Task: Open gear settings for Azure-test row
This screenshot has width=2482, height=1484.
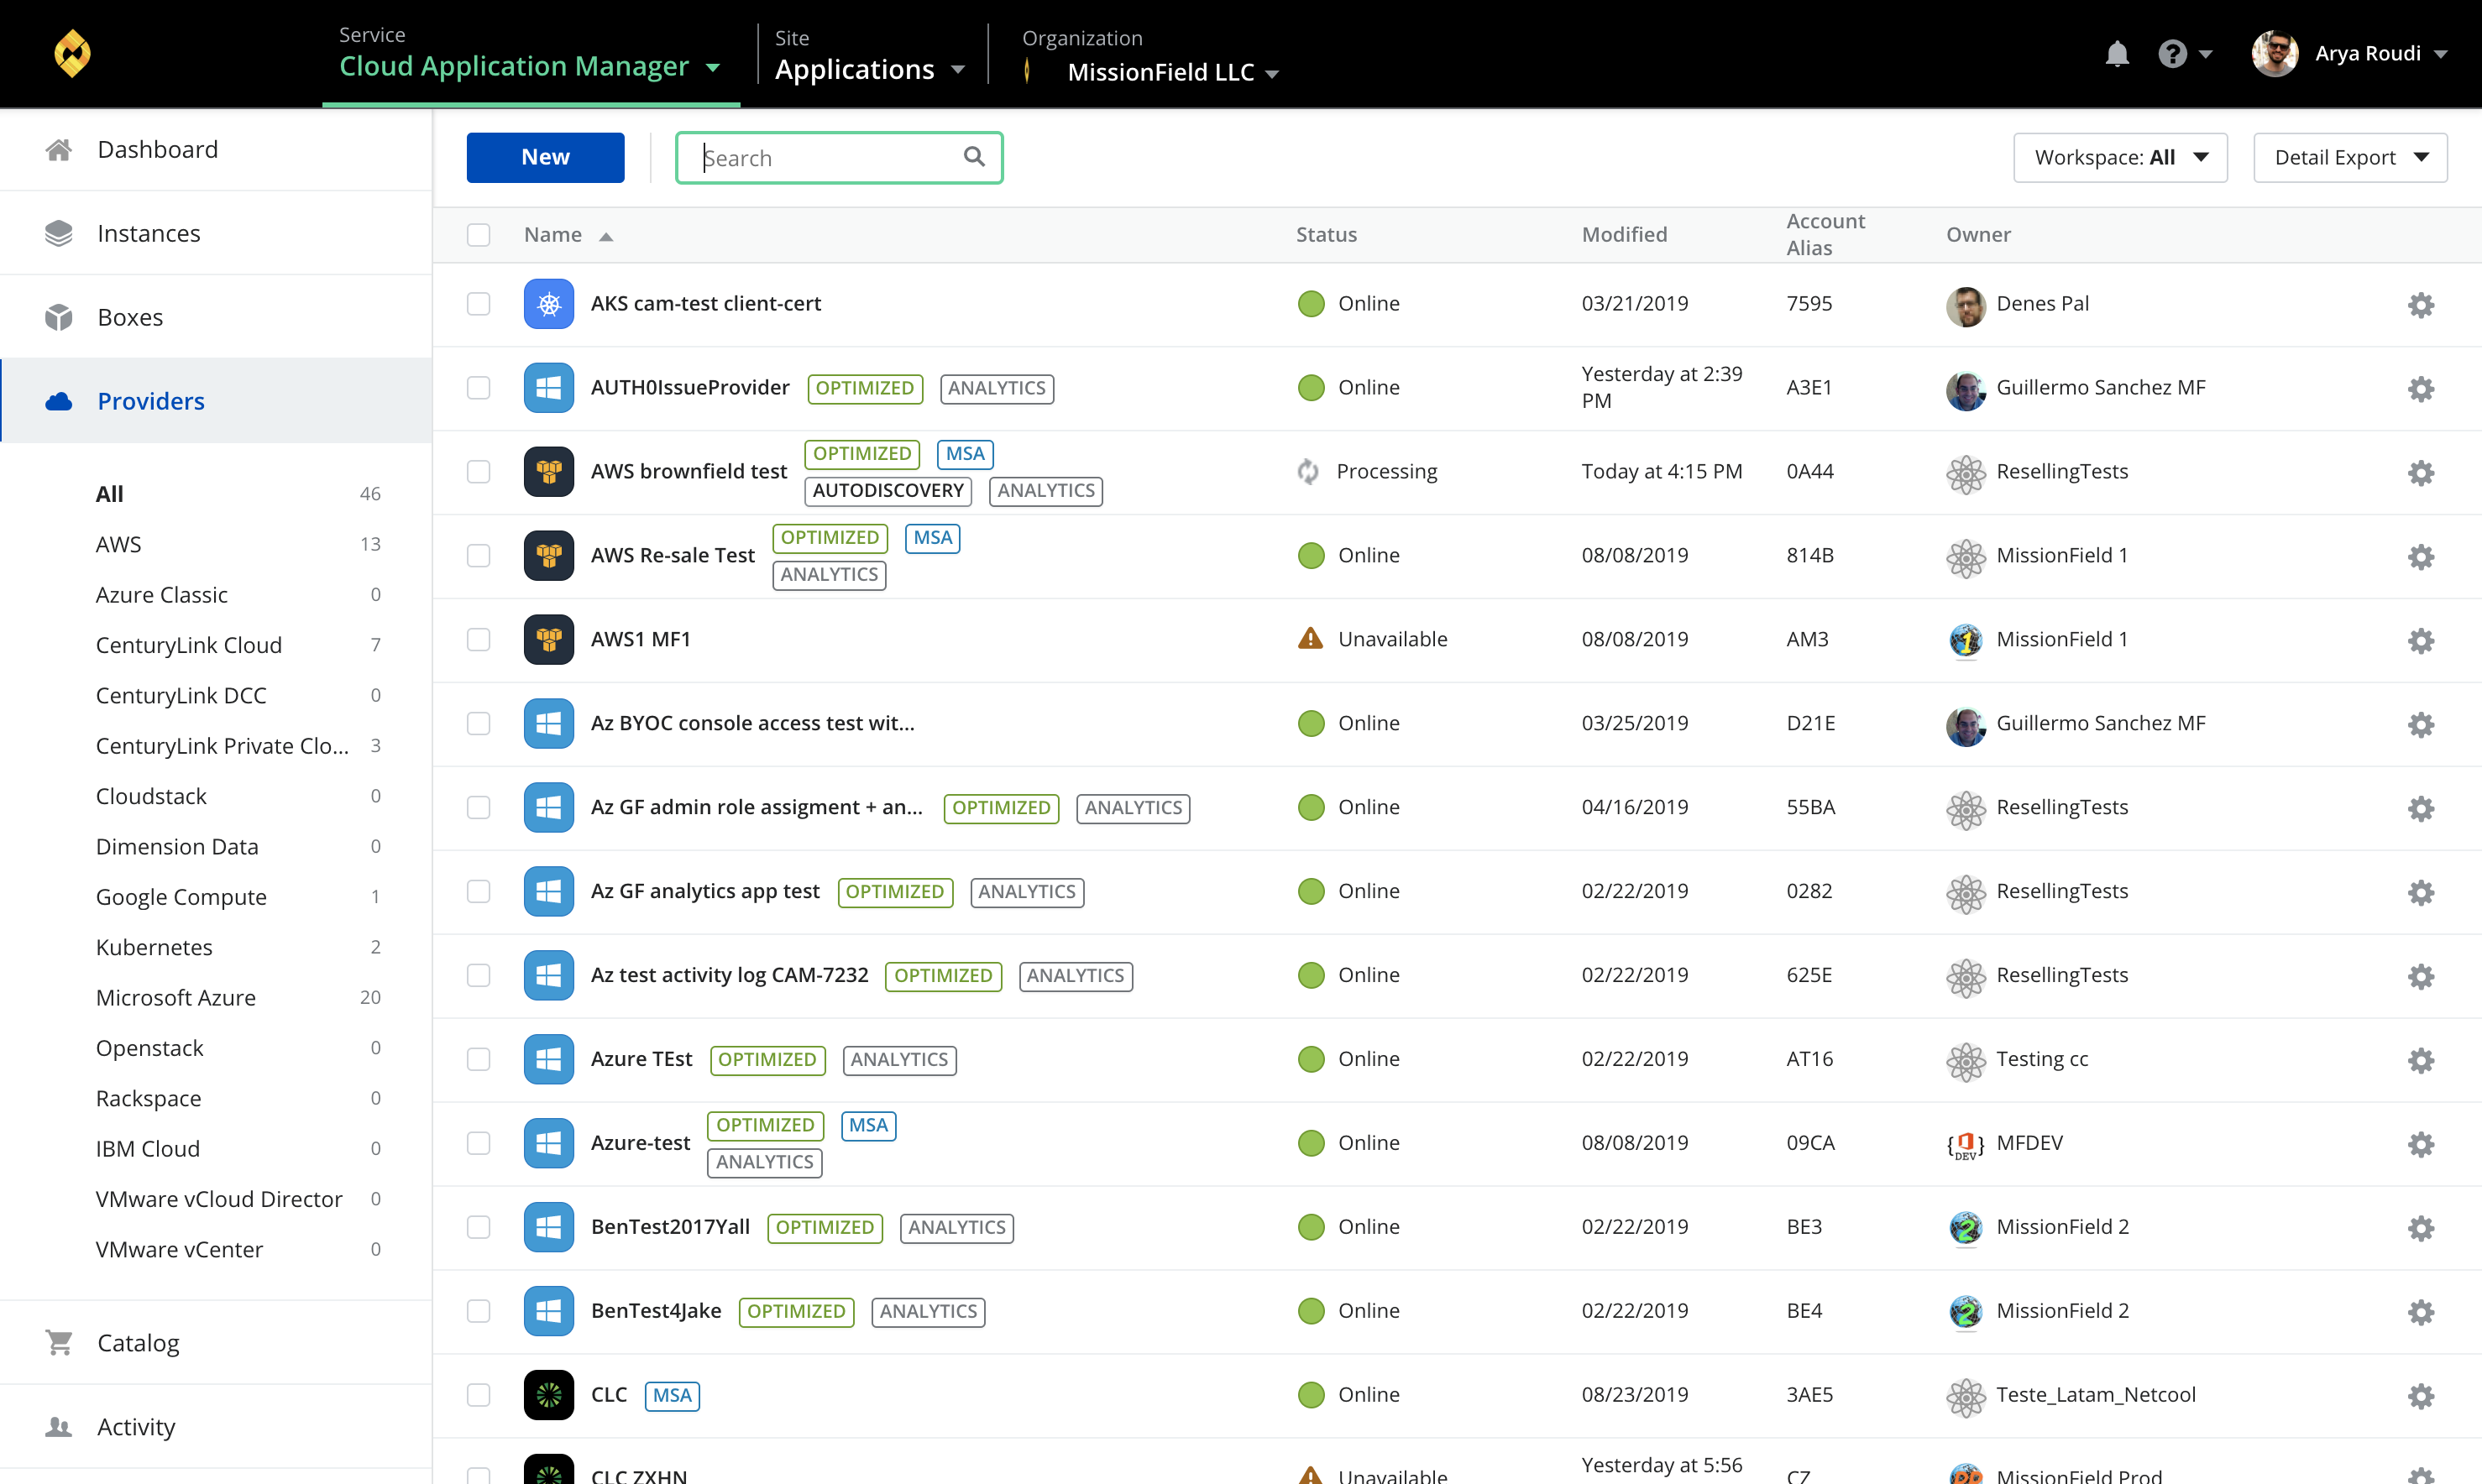Action: (x=2420, y=1145)
